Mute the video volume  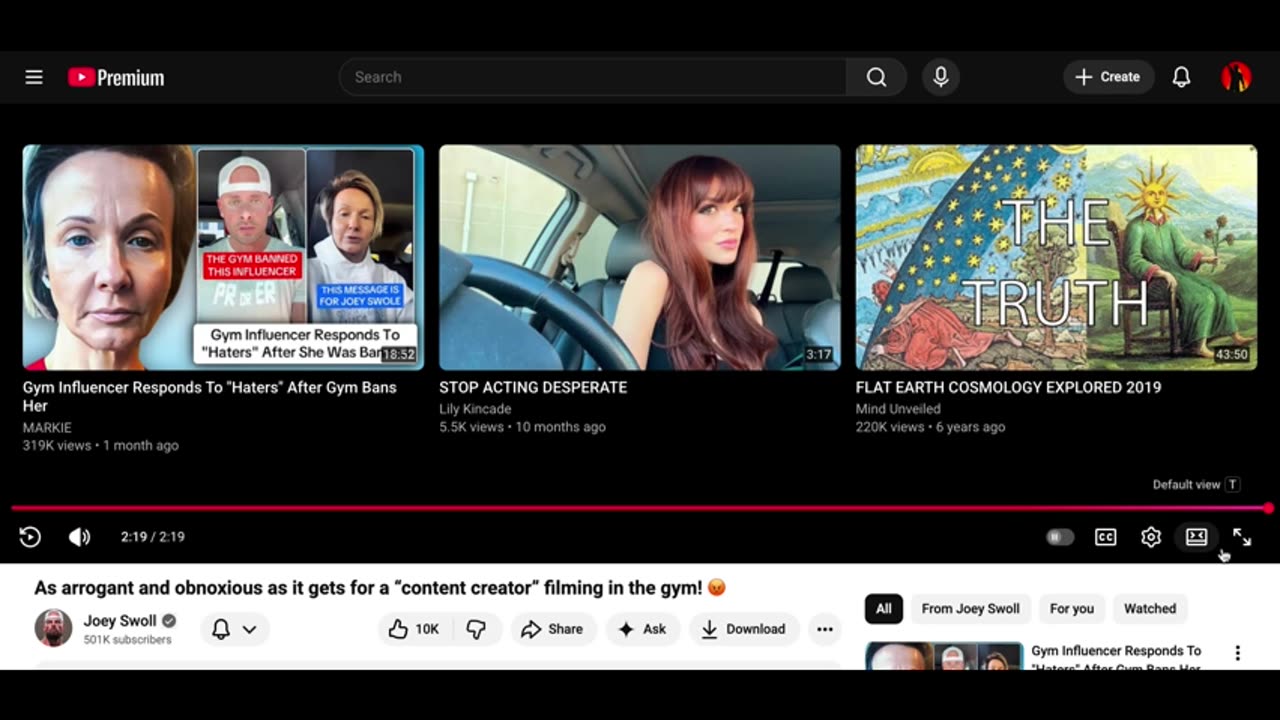coord(79,537)
